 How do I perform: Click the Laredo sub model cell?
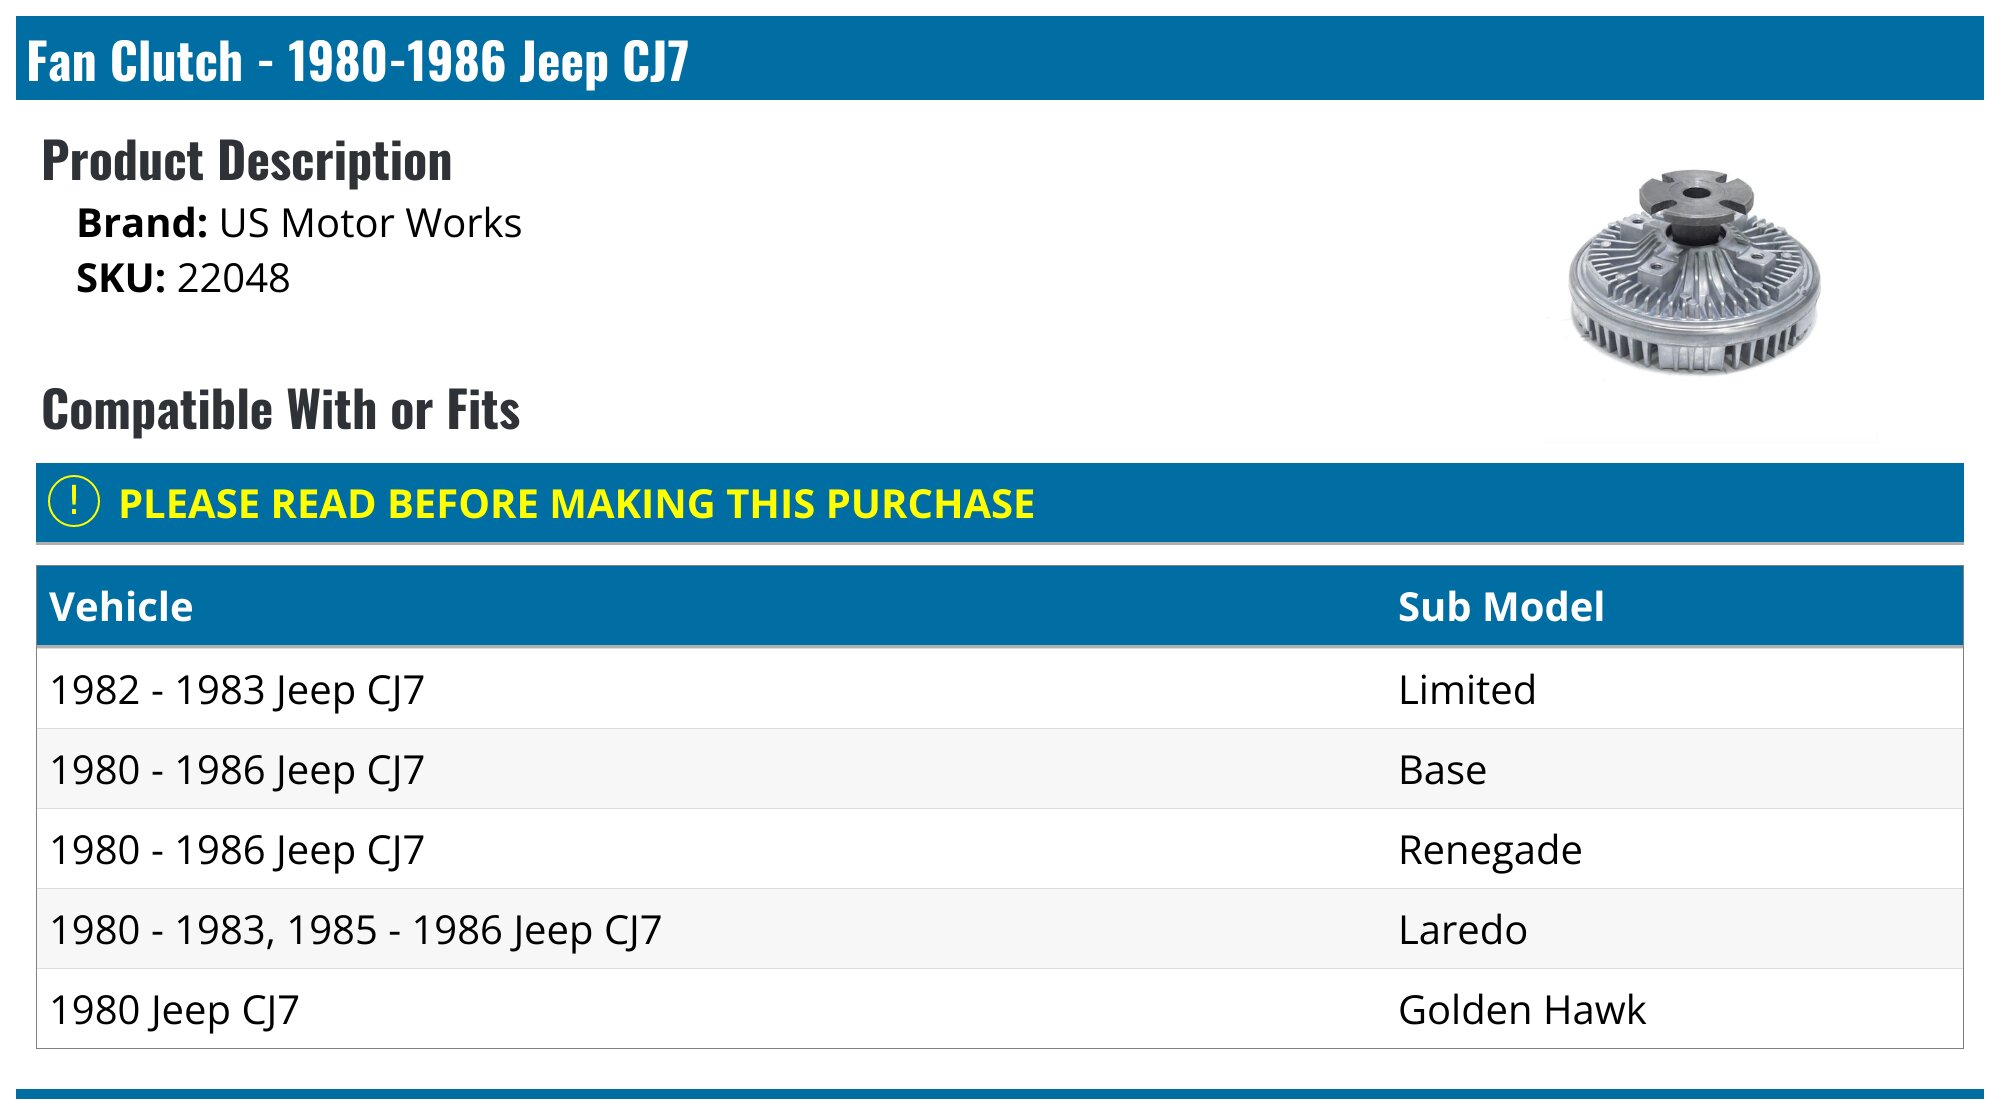pos(1462,930)
